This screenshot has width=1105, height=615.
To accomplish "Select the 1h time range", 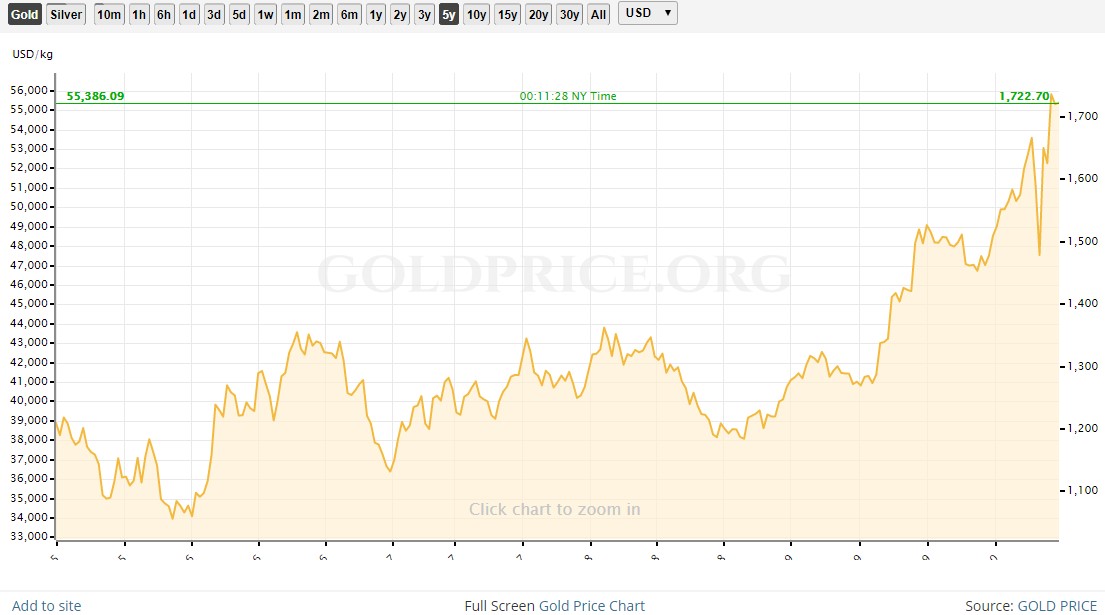I will coord(139,14).
